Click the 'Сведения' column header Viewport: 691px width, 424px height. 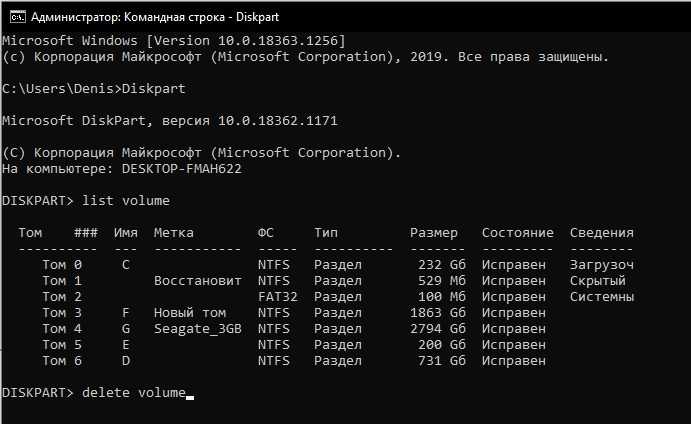(602, 233)
